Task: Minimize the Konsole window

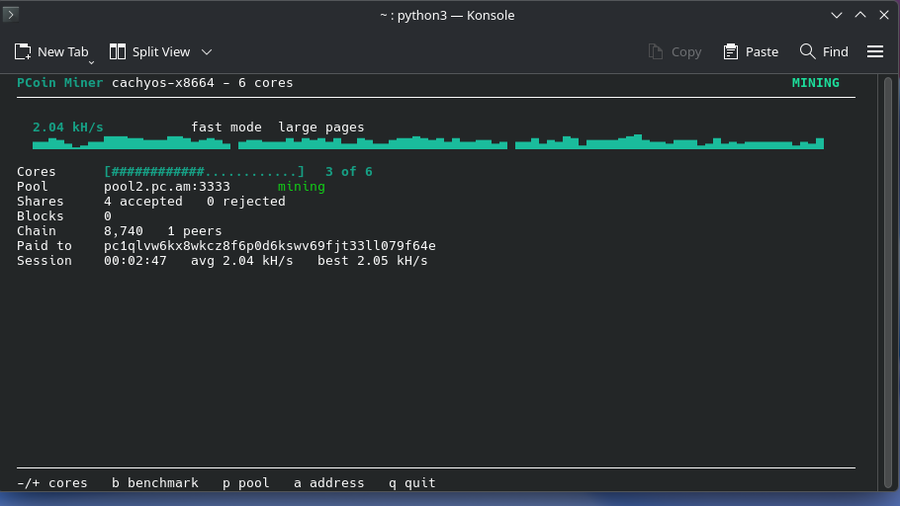Action: [x=836, y=15]
